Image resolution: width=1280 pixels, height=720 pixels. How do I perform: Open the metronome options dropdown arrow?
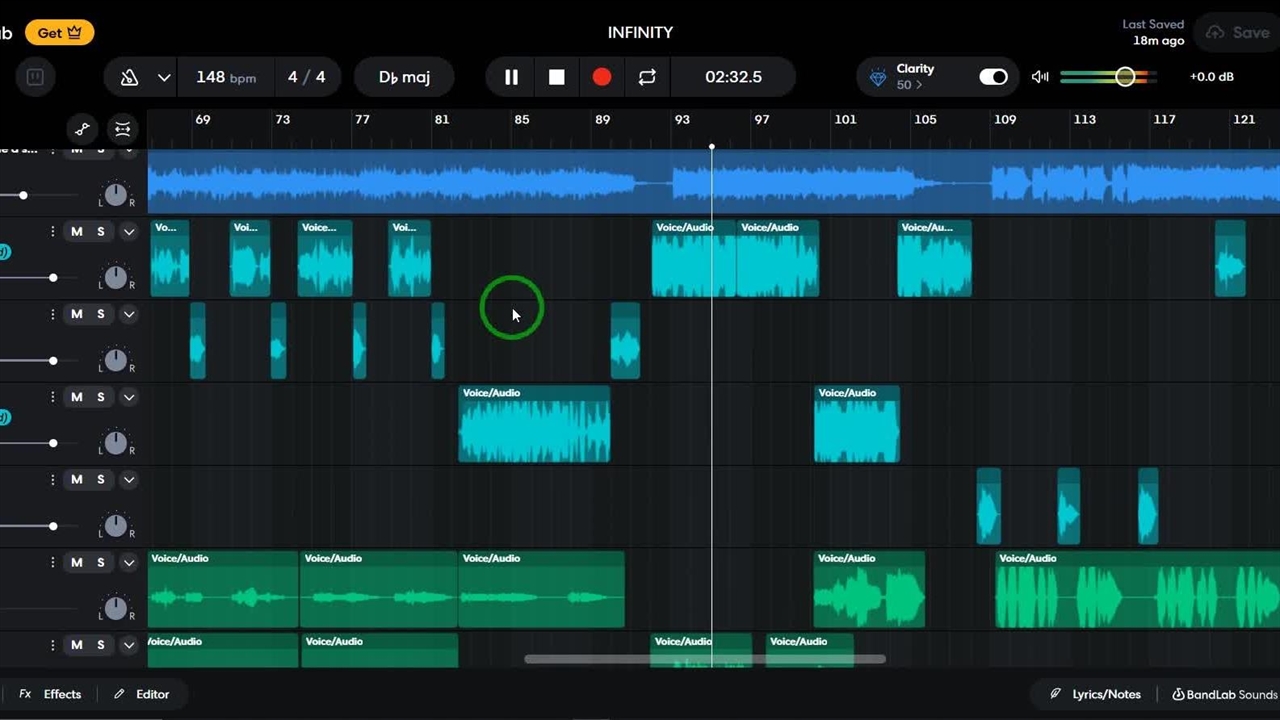(164, 77)
